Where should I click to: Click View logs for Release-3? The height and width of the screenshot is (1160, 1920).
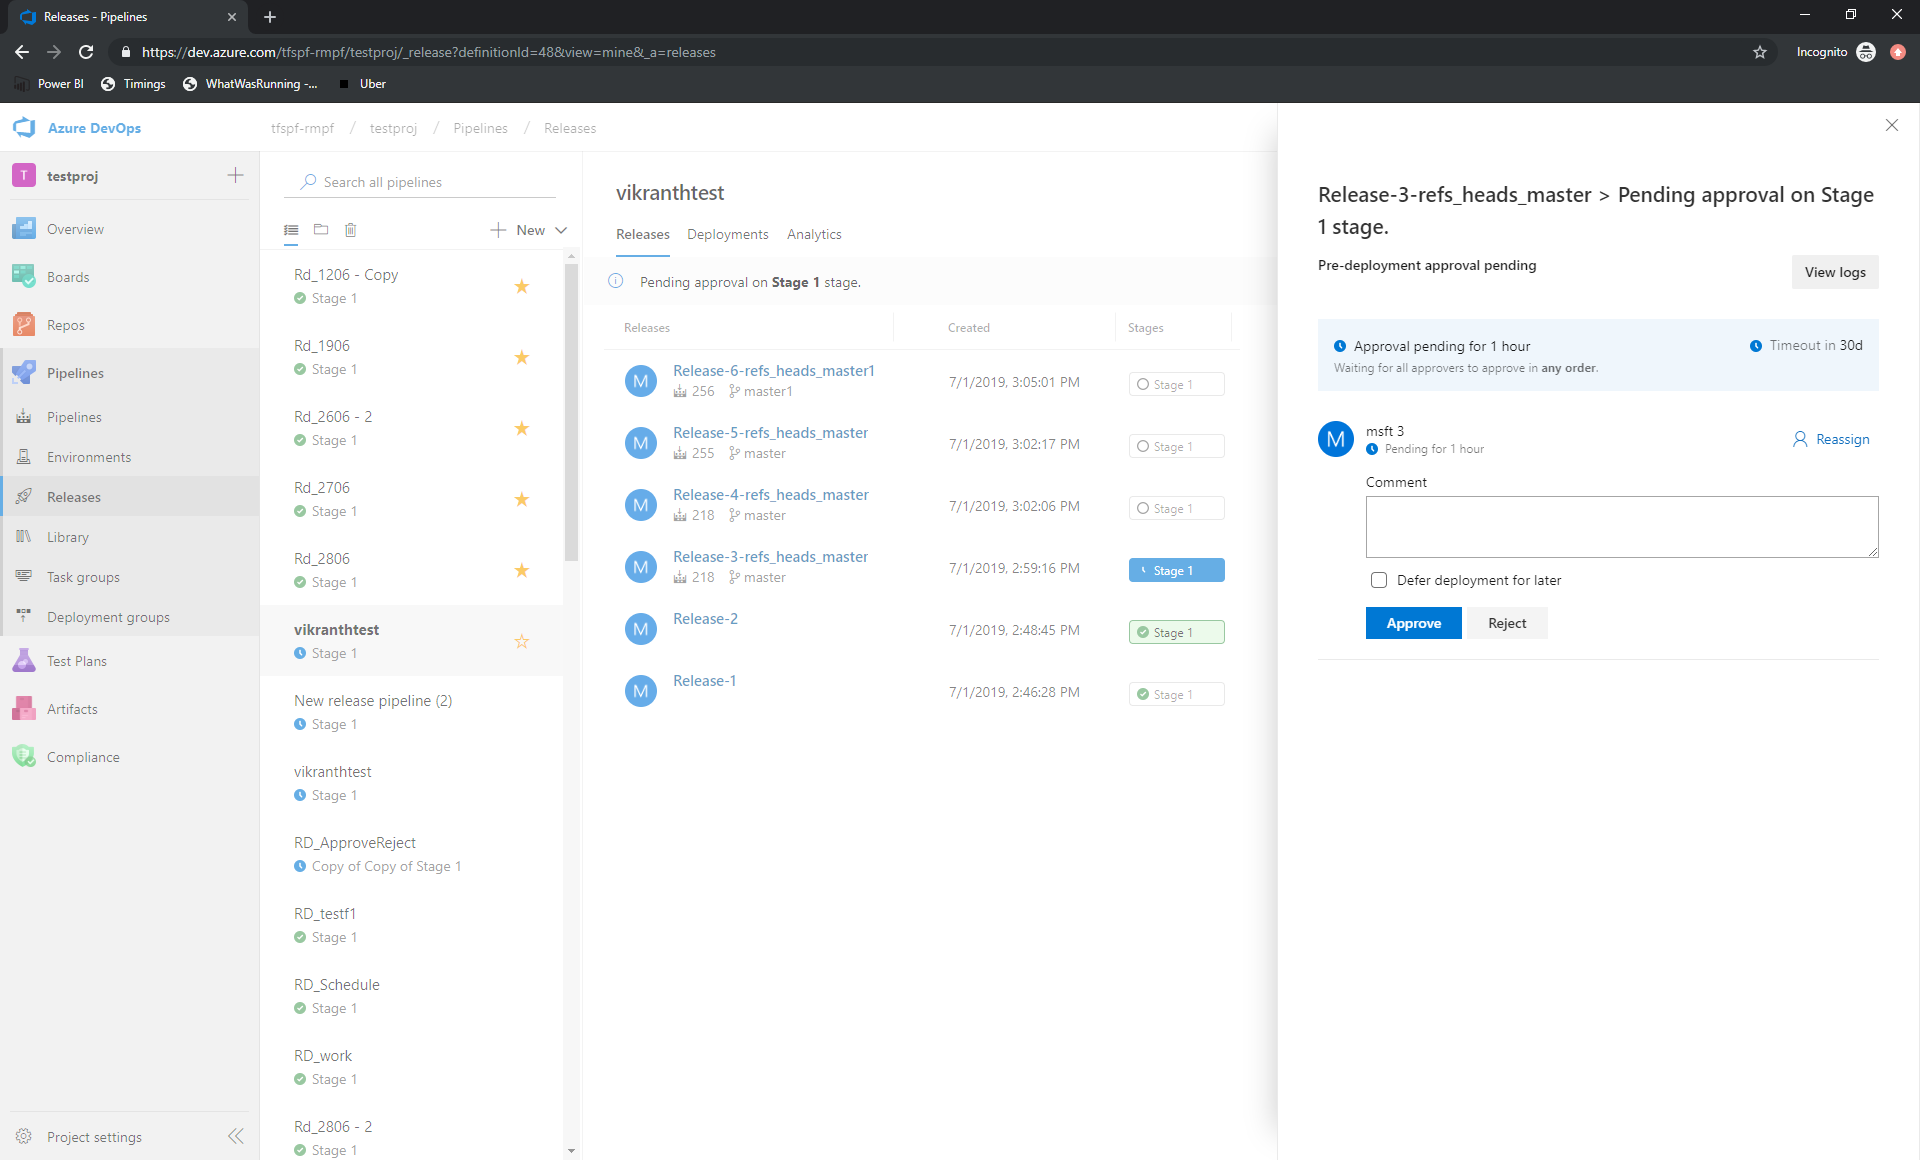pyautogui.click(x=1835, y=271)
